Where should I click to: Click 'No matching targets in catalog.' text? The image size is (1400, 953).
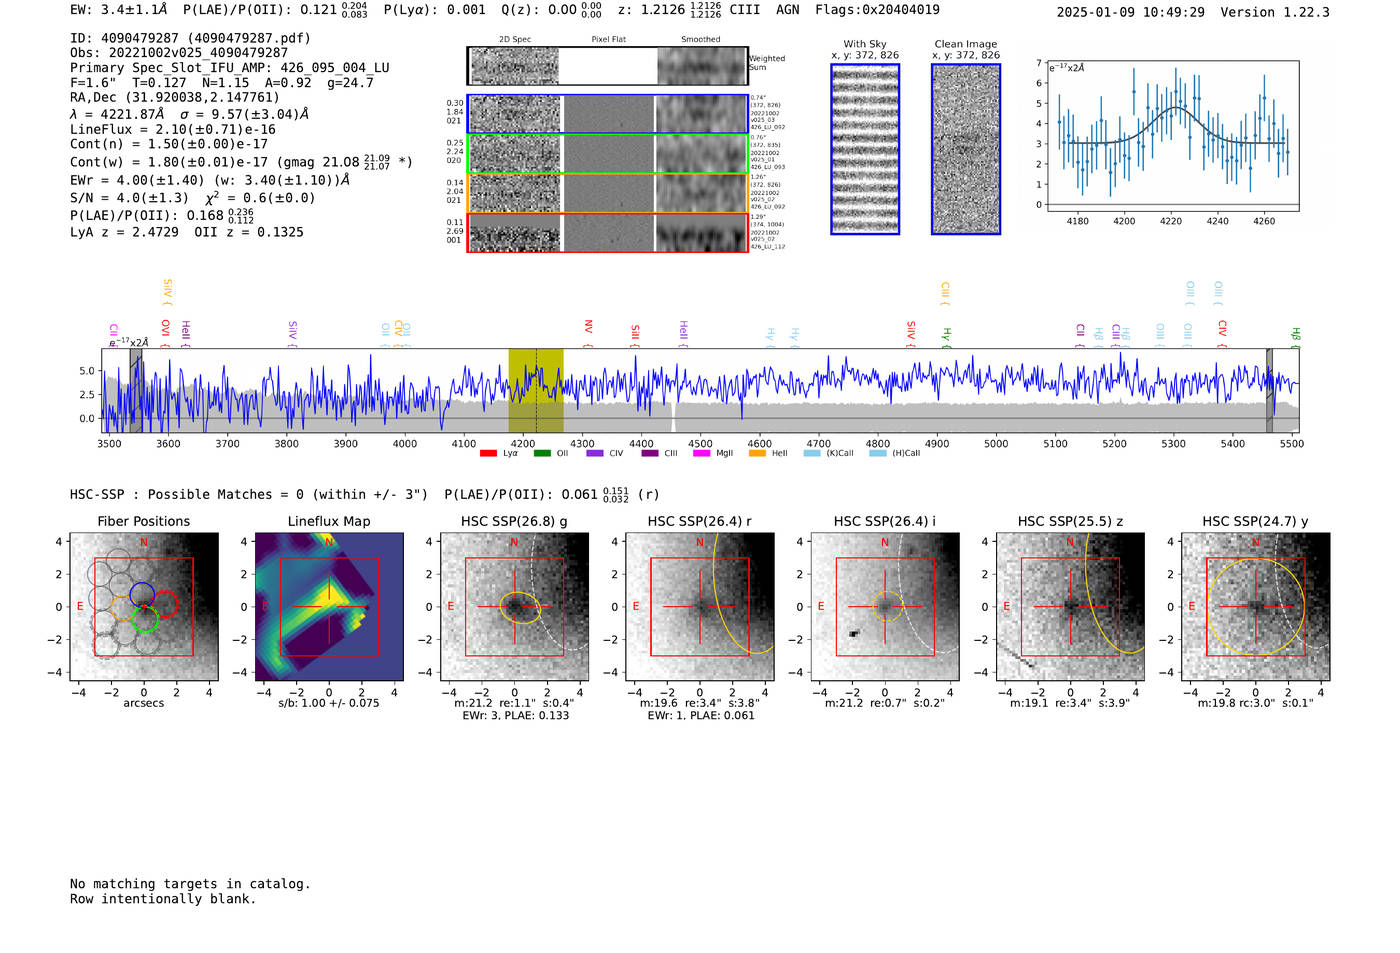pyautogui.click(x=190, y=884)
